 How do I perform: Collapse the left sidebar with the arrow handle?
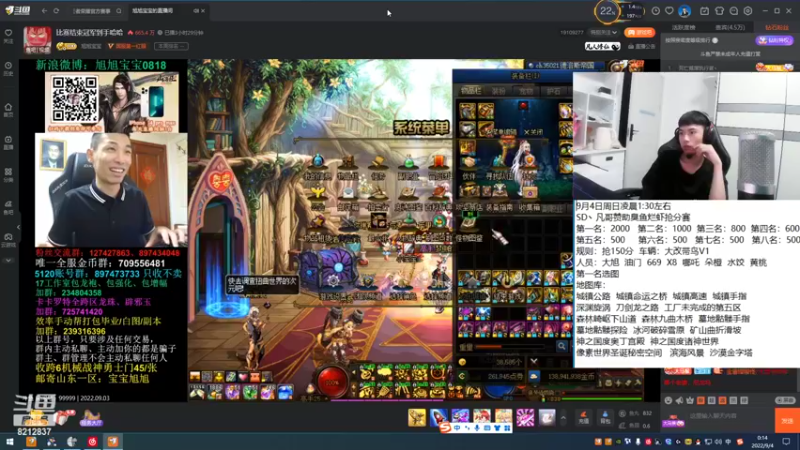(18, 227)
